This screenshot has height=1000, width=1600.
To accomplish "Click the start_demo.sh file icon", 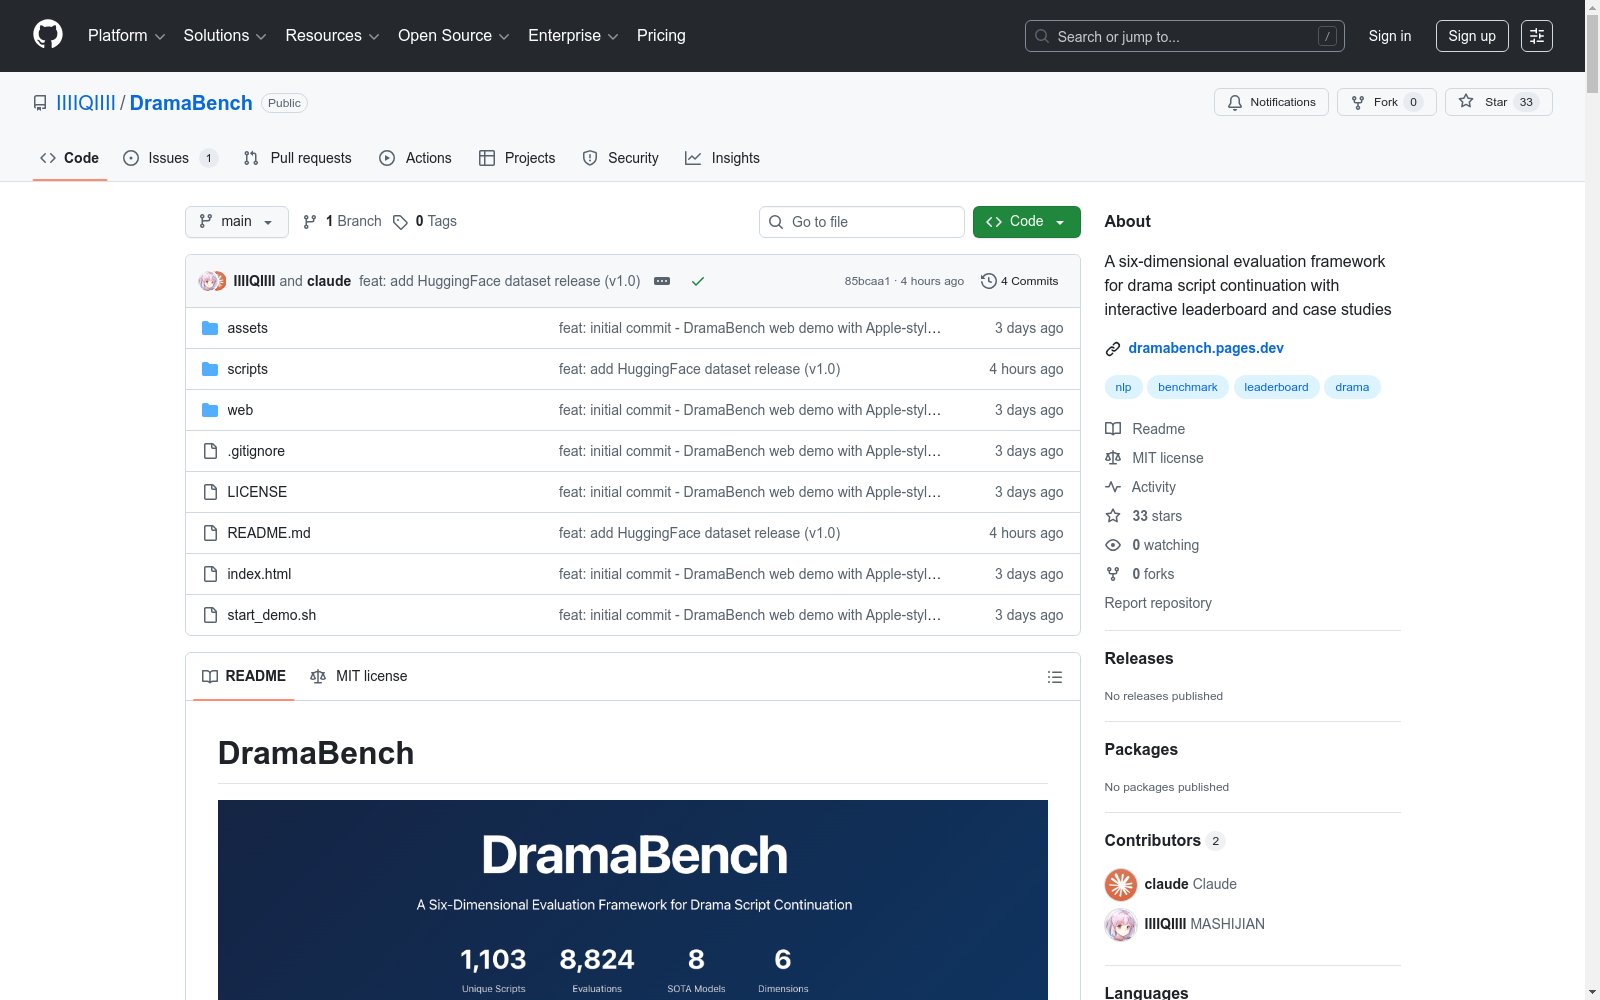I will point(210,615).
